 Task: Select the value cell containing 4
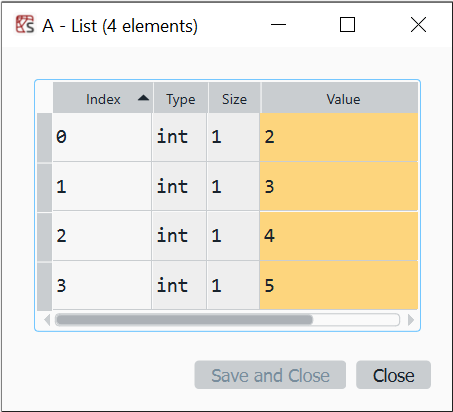[x=339, y=236]
